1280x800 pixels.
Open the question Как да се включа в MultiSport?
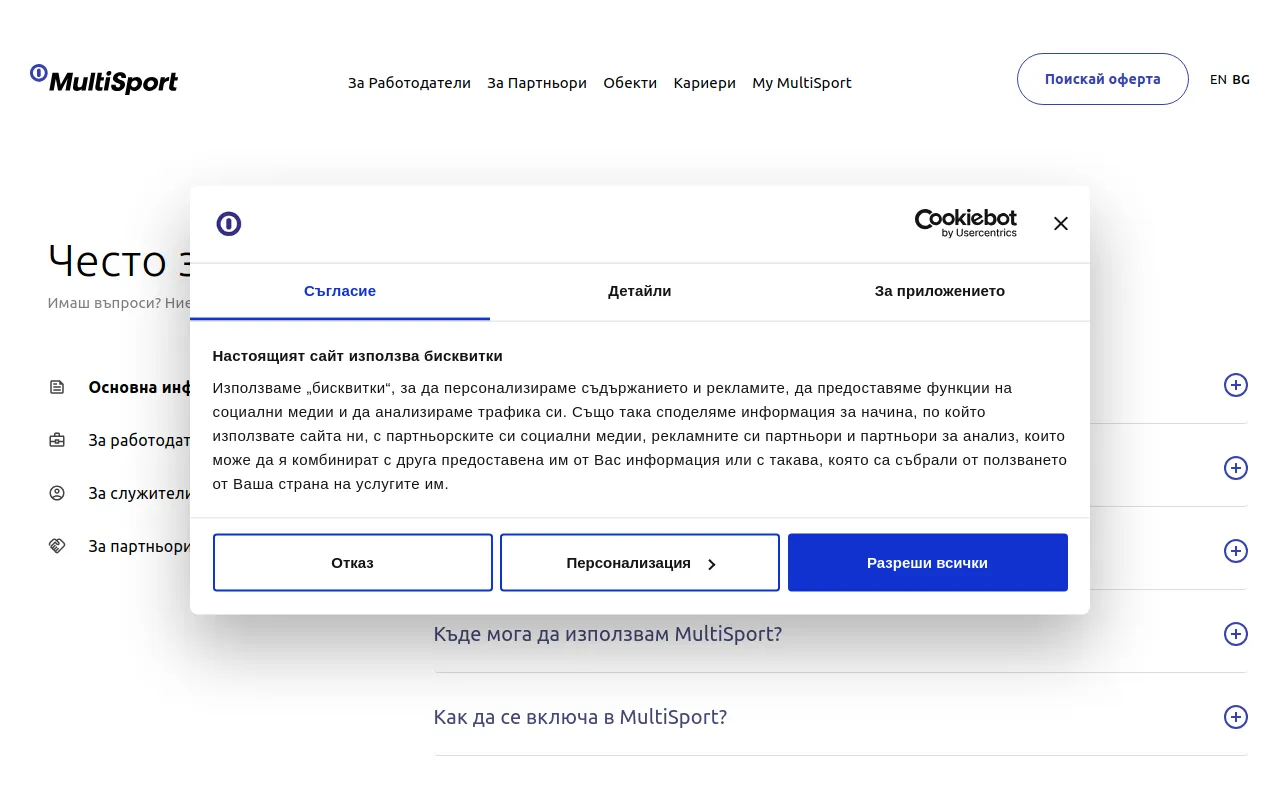point(580,717)
